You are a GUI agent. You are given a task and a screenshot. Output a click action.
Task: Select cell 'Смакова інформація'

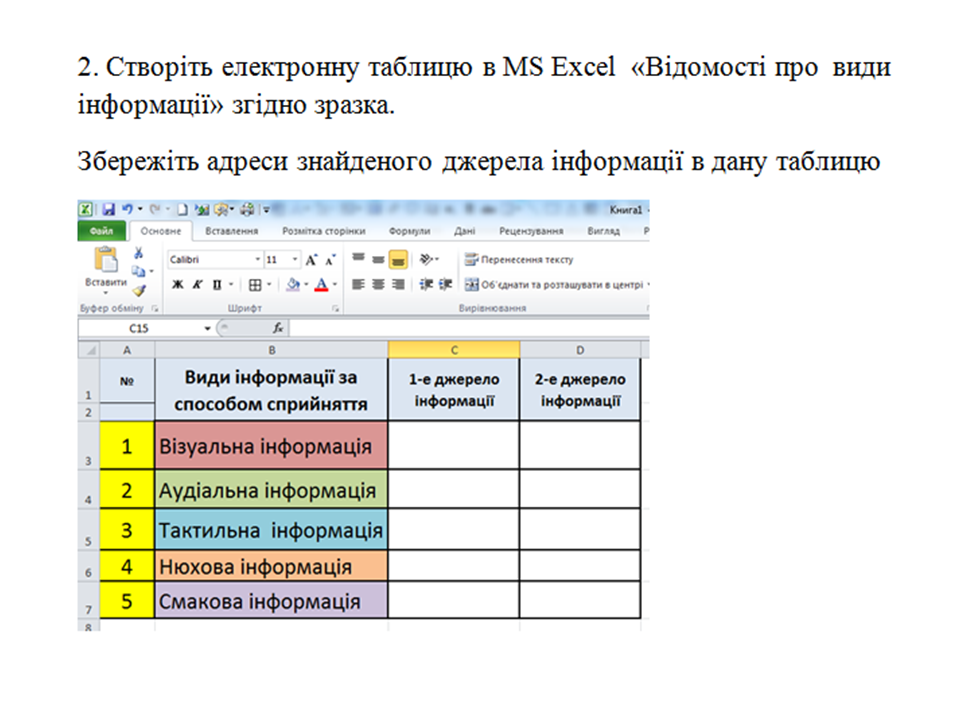click(x=271, y=601)
